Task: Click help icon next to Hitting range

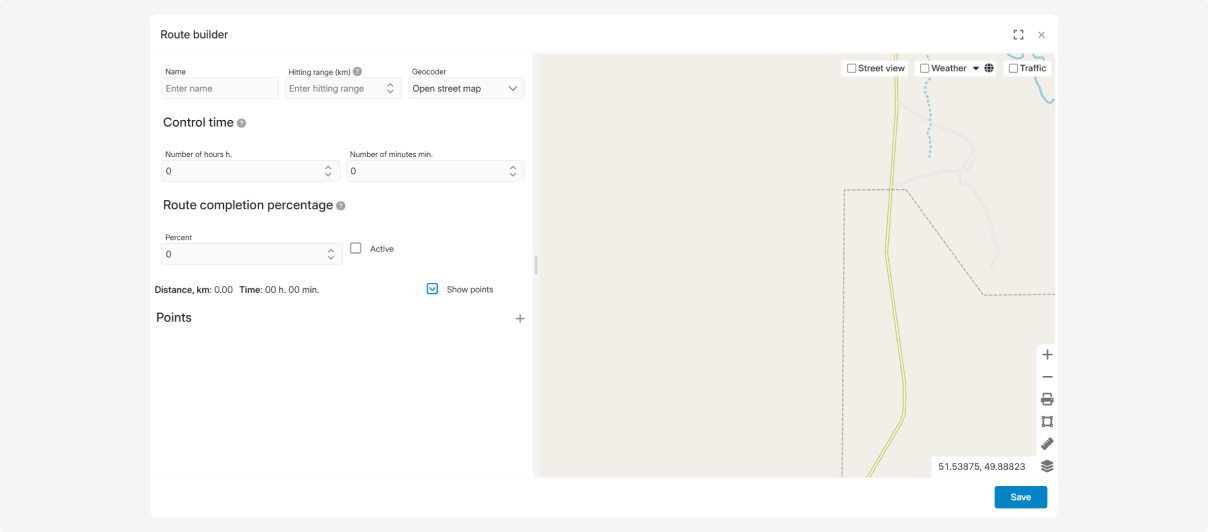Action: click(357, 72)
